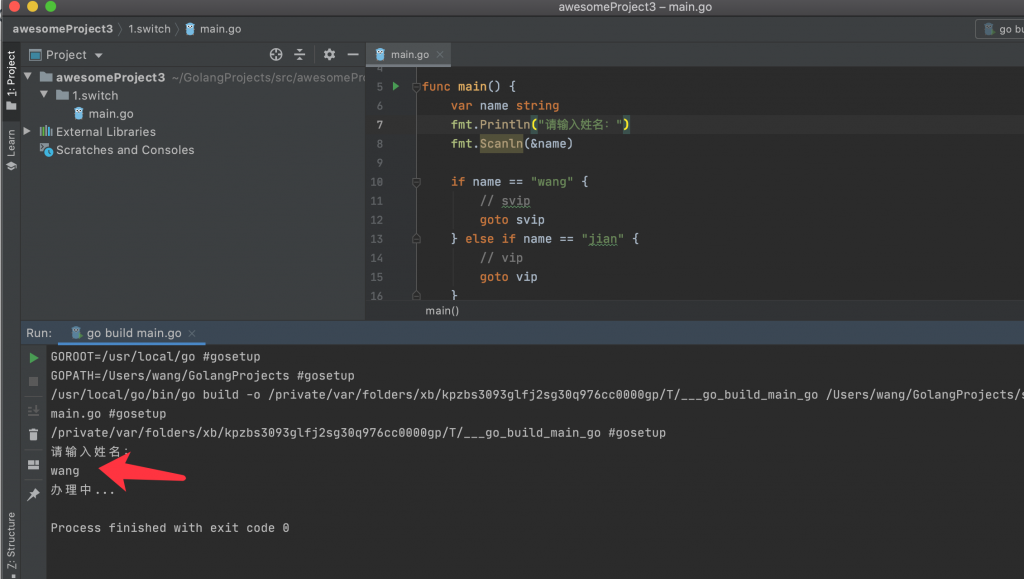Screen dimensions: 1024x579
Task: Collapse the awesomeProject3 tree node
Action: click(x=28, y=77)
